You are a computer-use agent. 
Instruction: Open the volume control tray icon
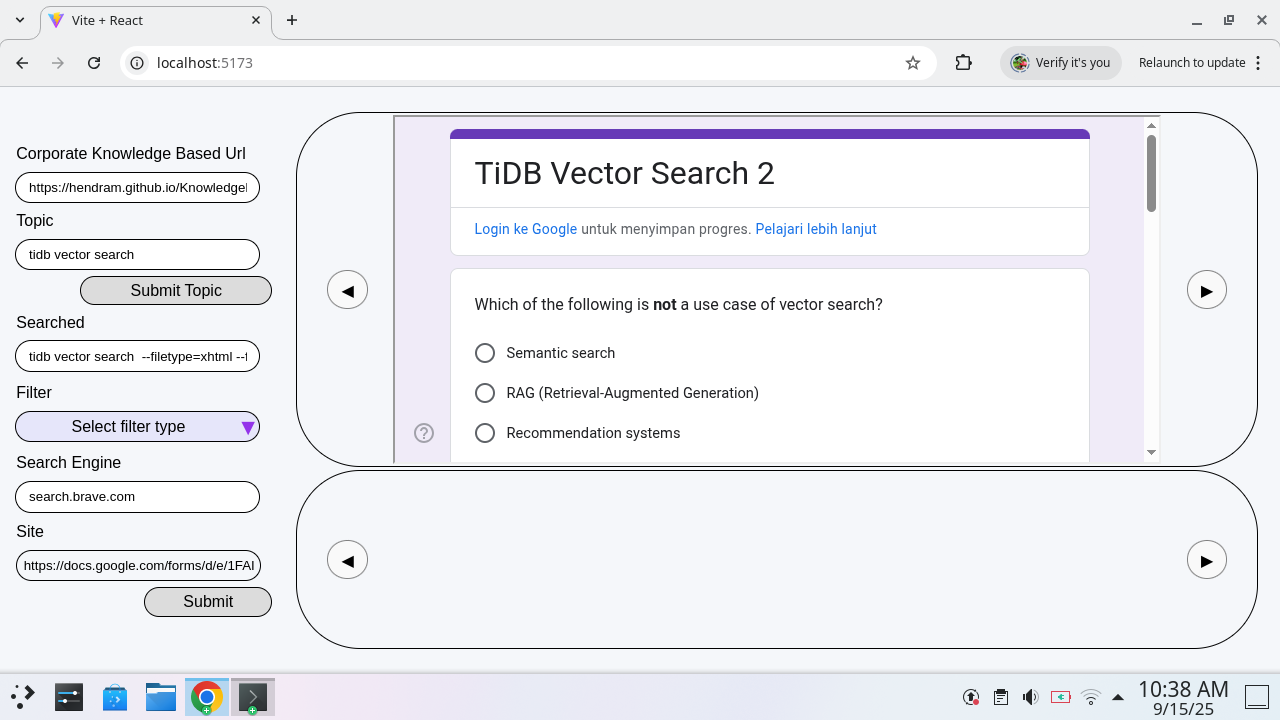tap(1030, 697)
